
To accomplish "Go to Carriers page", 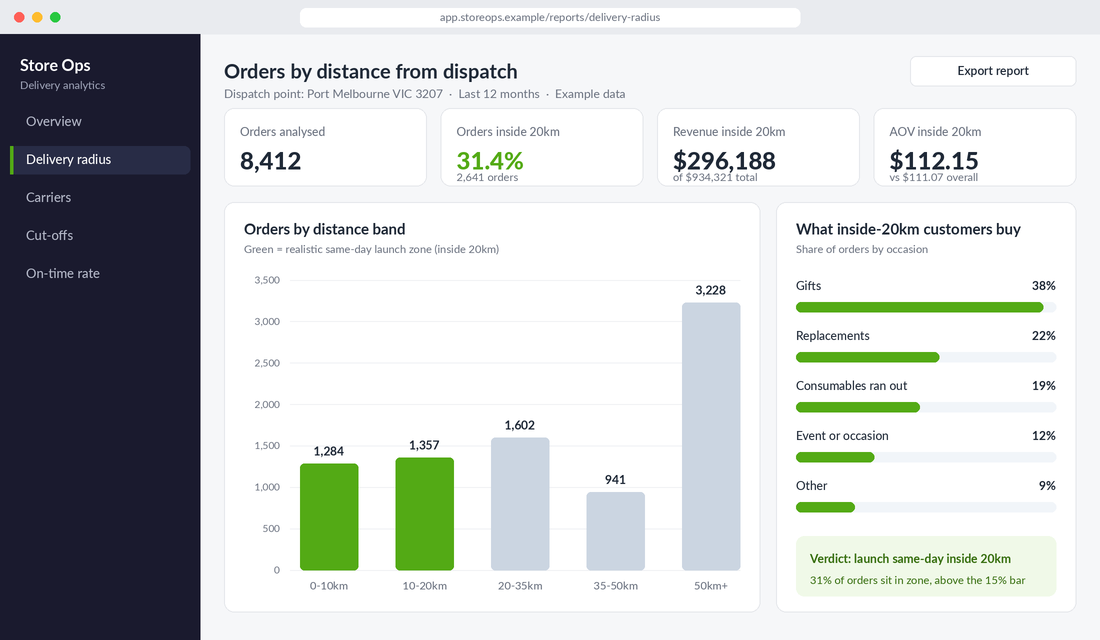I will (100, 198).
